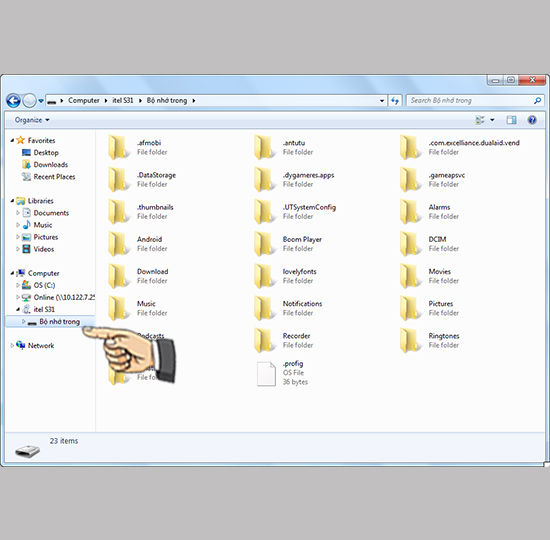This screenshot has width=550, height=540.
Task: Open dropdown arrow after Computer breadcrumb
Action: (106, 101)
